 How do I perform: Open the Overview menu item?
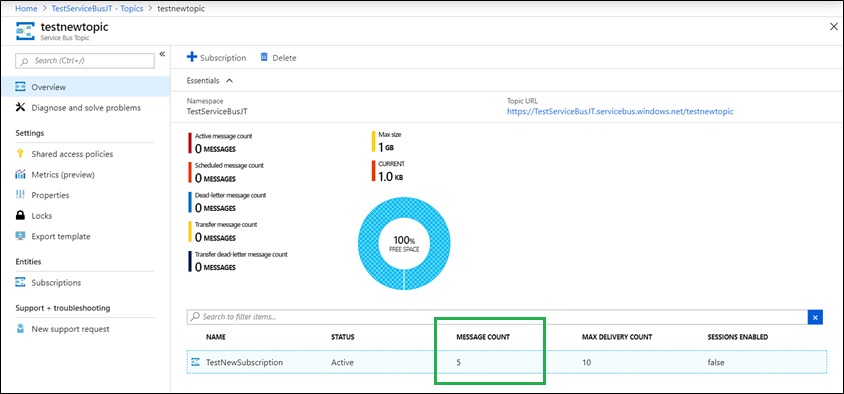[x=85, y=87]
